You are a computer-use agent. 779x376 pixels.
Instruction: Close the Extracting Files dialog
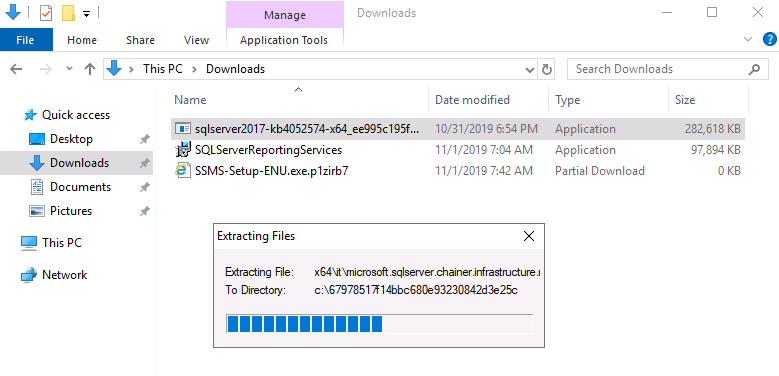point(529,236)
